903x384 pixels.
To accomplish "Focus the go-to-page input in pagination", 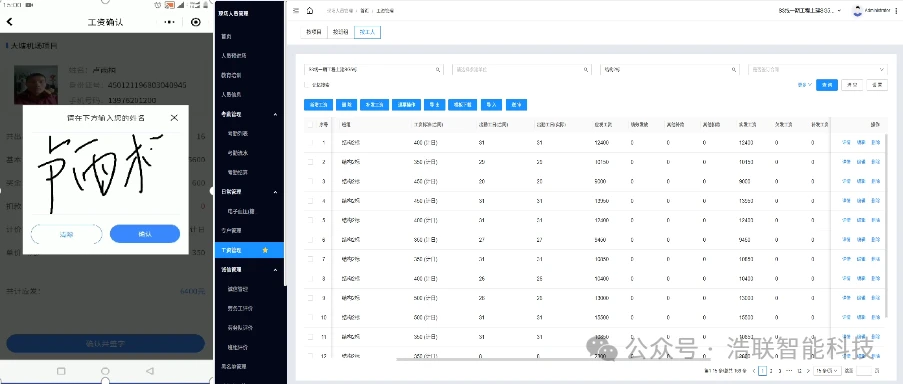I will point(865,371).
